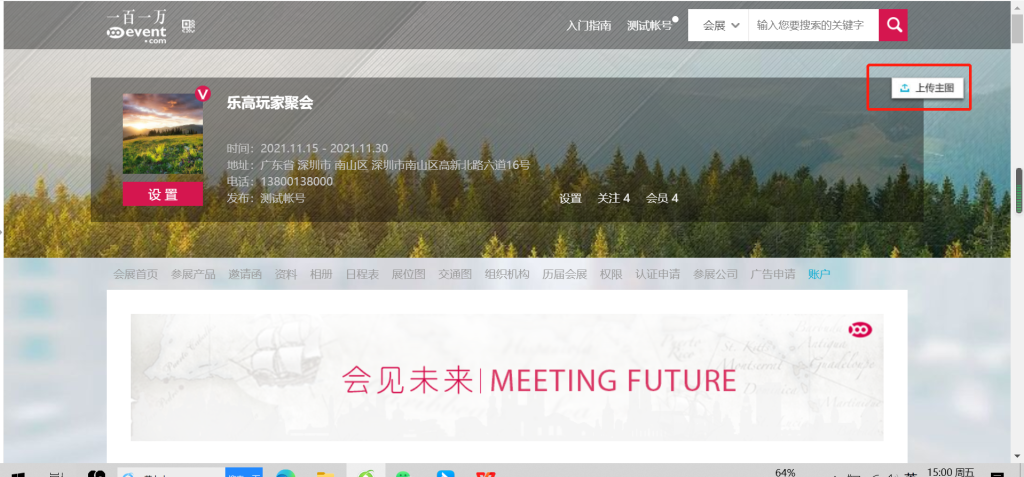The height and width of the screenshot is (477, 1024).
Task: Click the 关注 4 followers link
Action: [x=614, y=198]
